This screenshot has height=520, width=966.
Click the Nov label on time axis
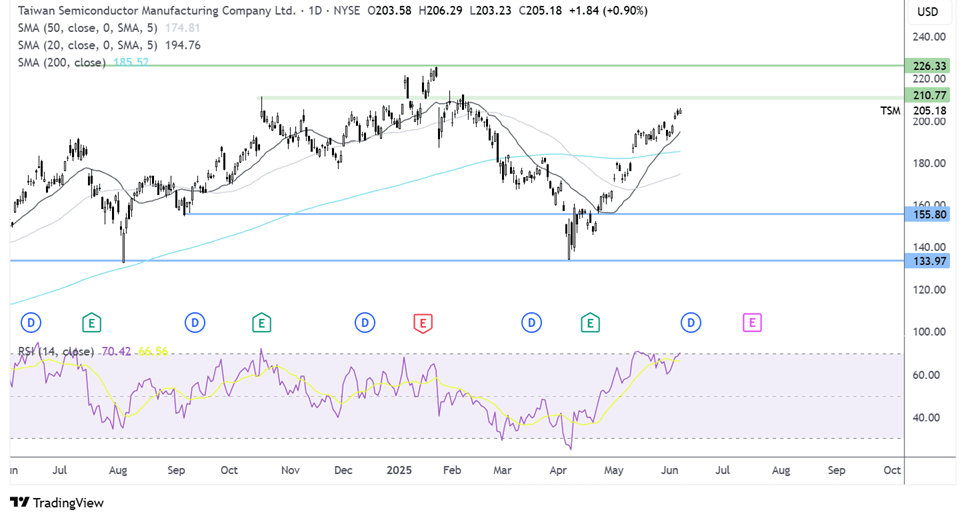pyautogui.click(x=290, y=470)
